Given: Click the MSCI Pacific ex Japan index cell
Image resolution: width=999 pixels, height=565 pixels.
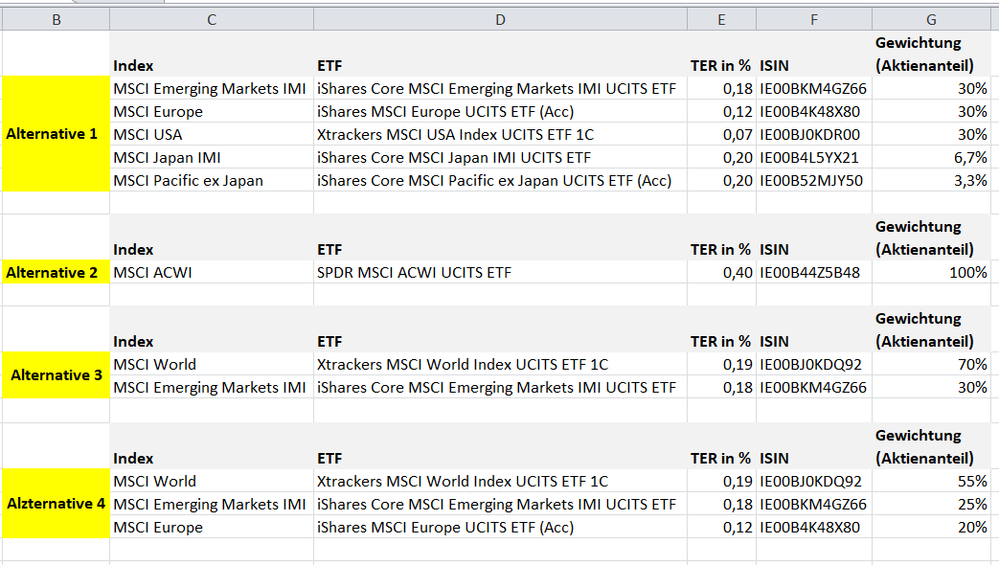Looking at the screenshot, I should [211, 180].
